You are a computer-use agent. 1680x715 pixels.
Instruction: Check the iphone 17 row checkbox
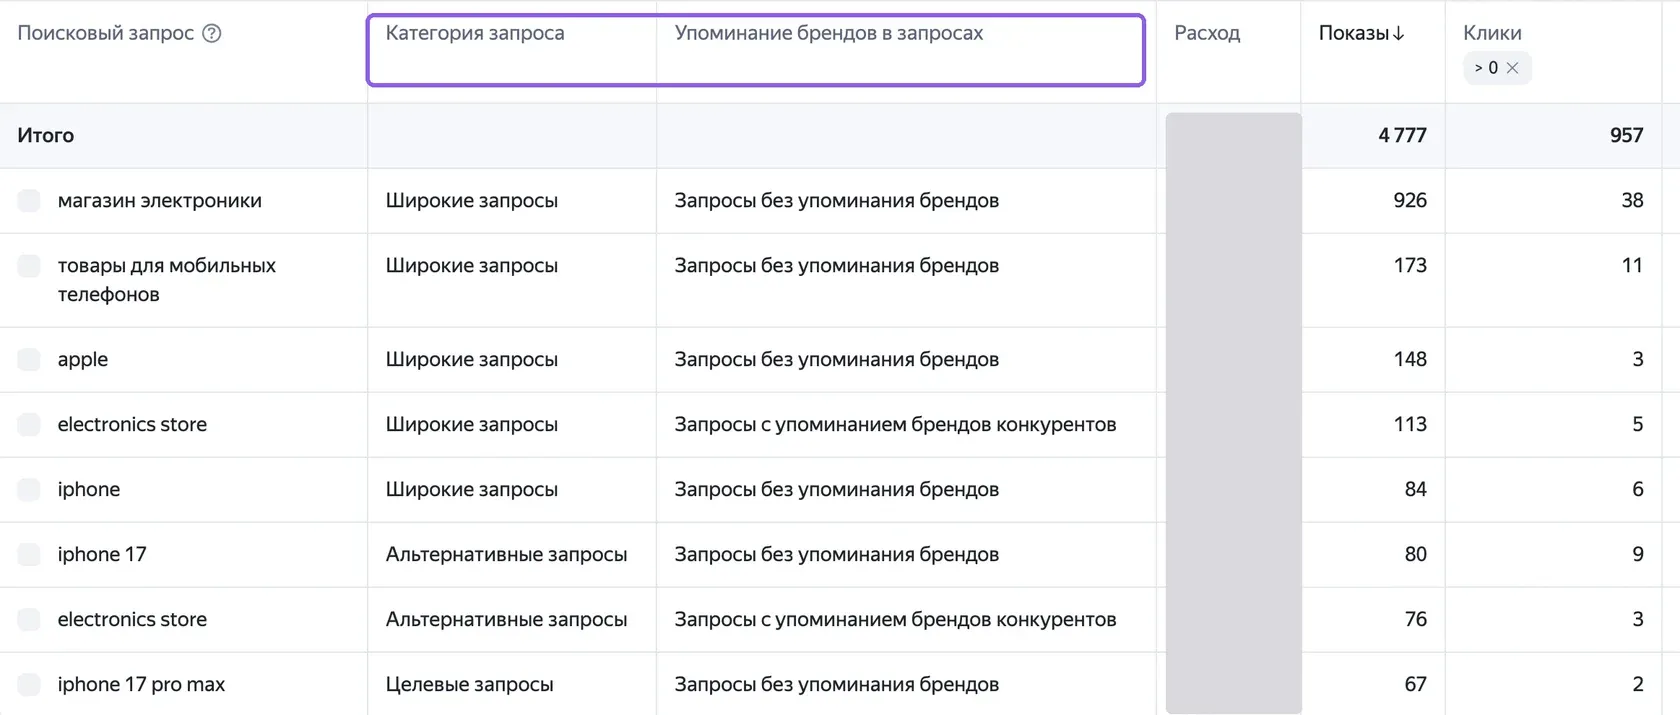(x=29, y=554)
